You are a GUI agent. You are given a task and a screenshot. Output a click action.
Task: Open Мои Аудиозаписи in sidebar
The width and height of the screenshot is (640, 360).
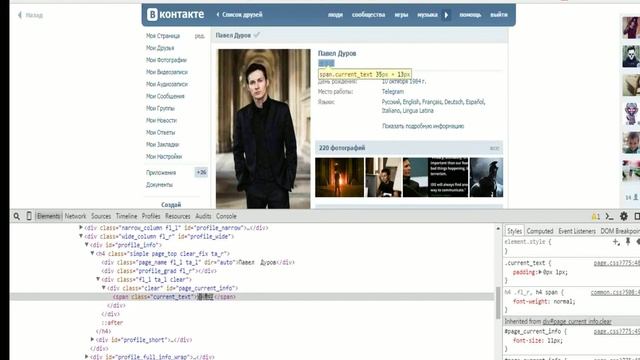[x=167, y=84]
